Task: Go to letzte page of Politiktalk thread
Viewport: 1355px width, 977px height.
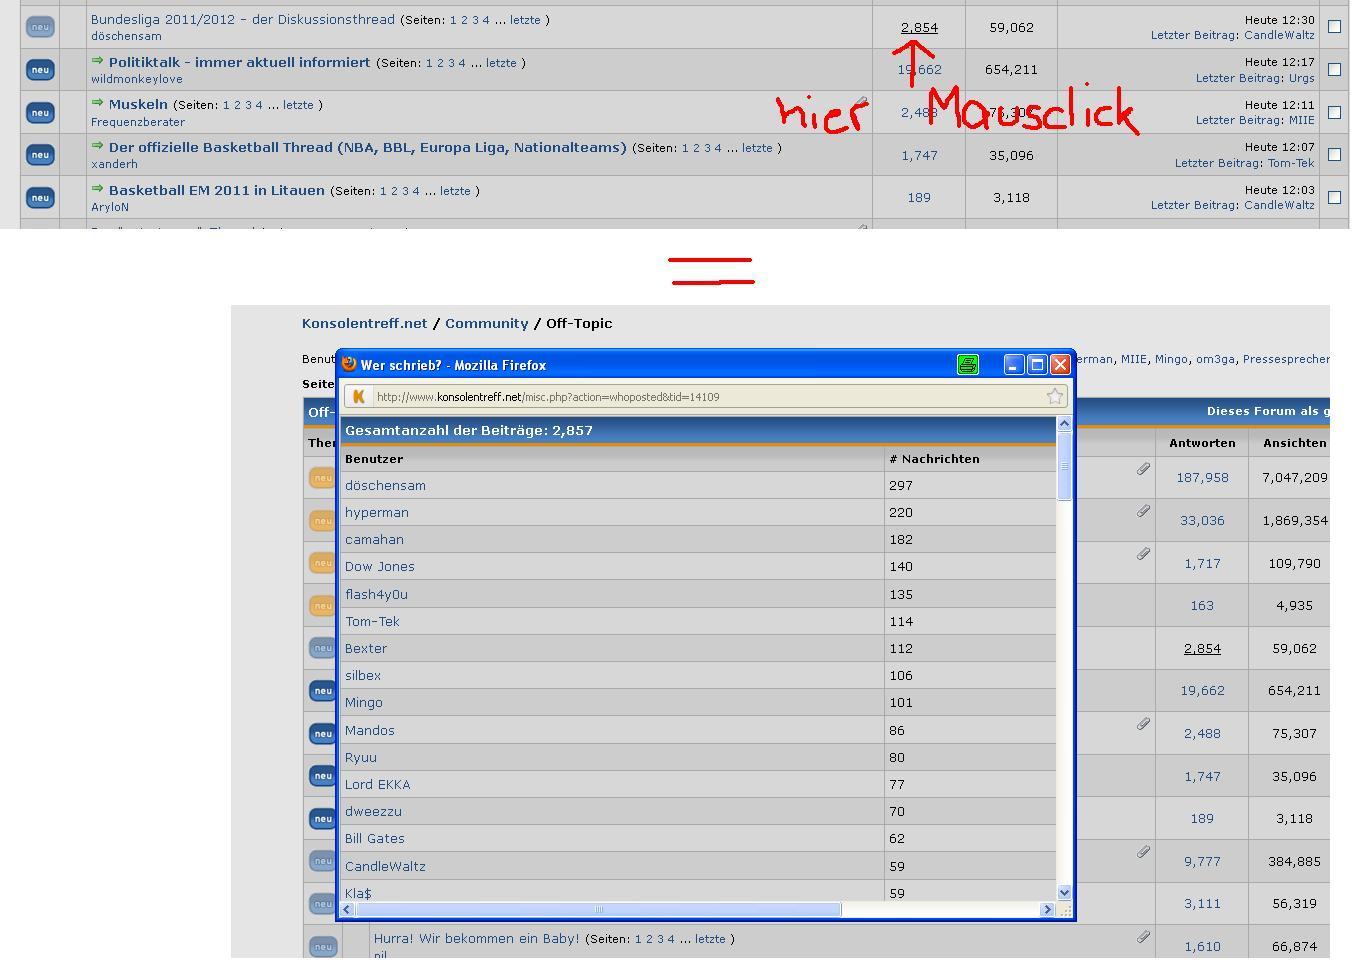Action: click(501, 63)
